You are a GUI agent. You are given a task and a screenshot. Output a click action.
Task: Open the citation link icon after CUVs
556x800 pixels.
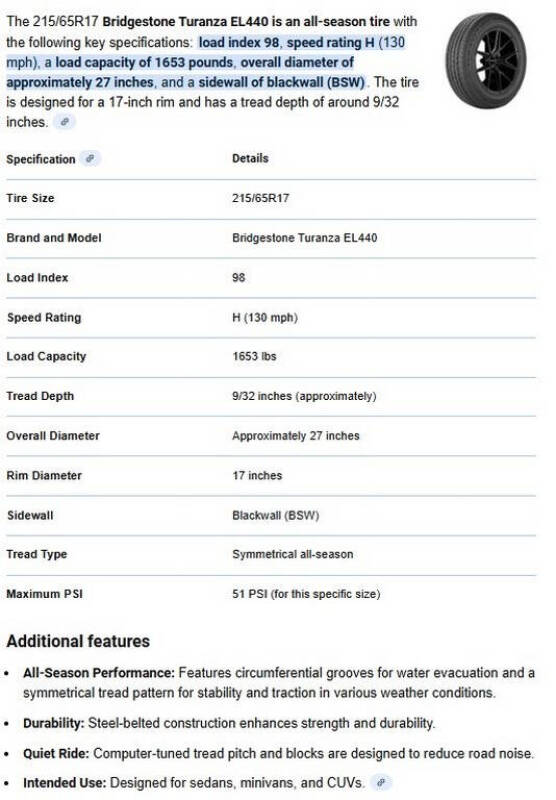381,782
